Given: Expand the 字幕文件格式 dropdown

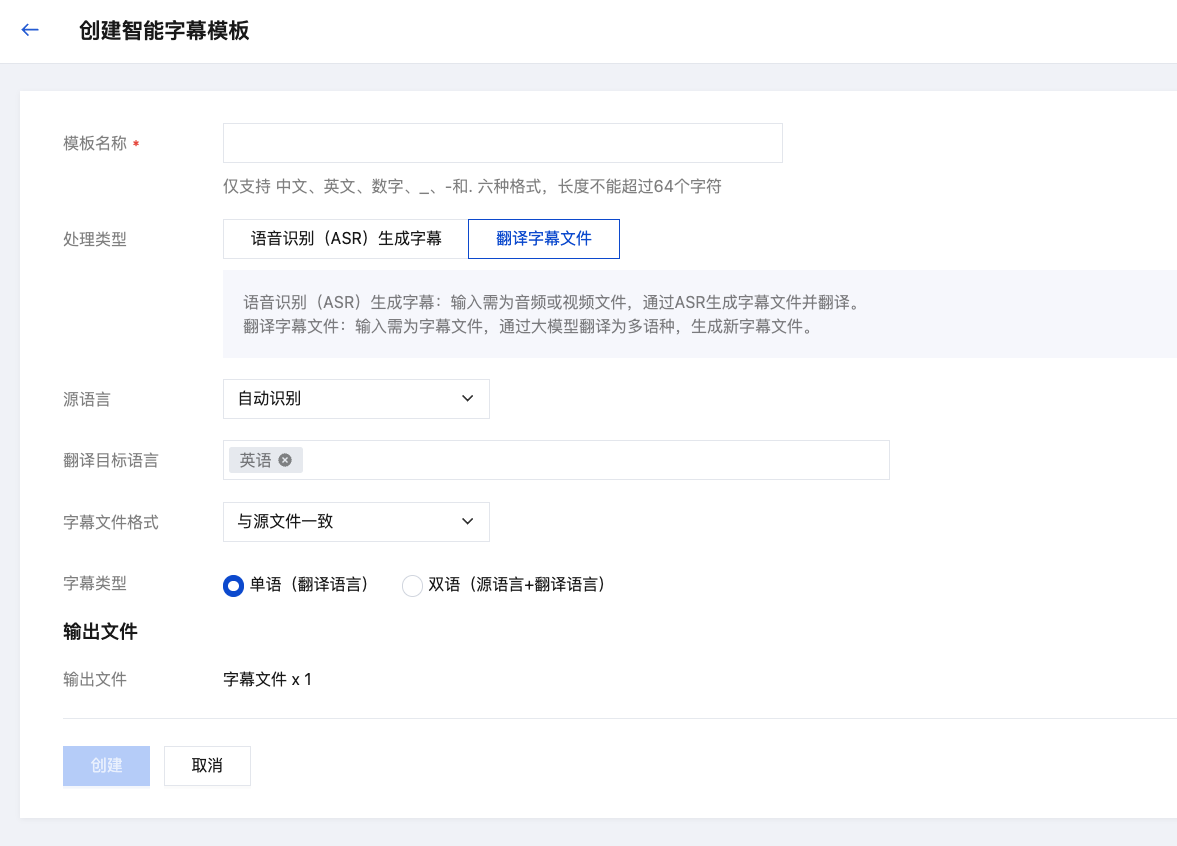Looking at the screenshot, I should [x=356, y=522].
